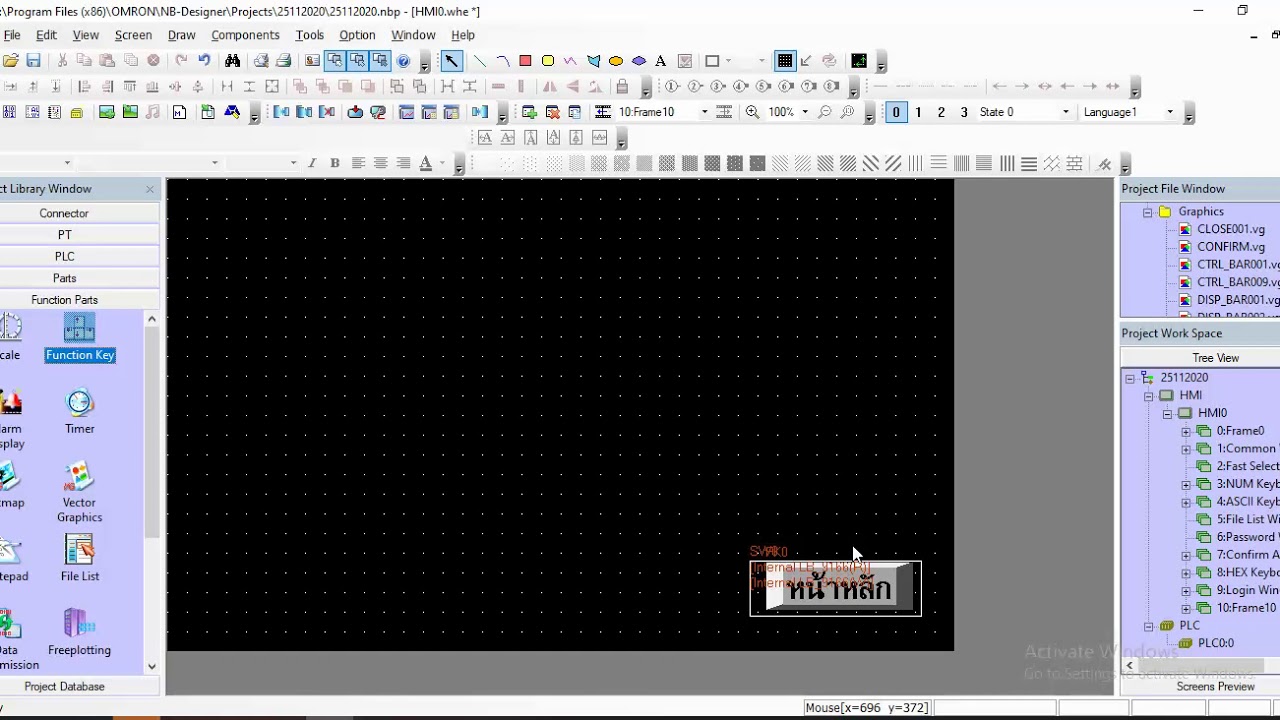Screen dimensions: 1280x720
Task: Open the Option menu
Action: [357, 35]
